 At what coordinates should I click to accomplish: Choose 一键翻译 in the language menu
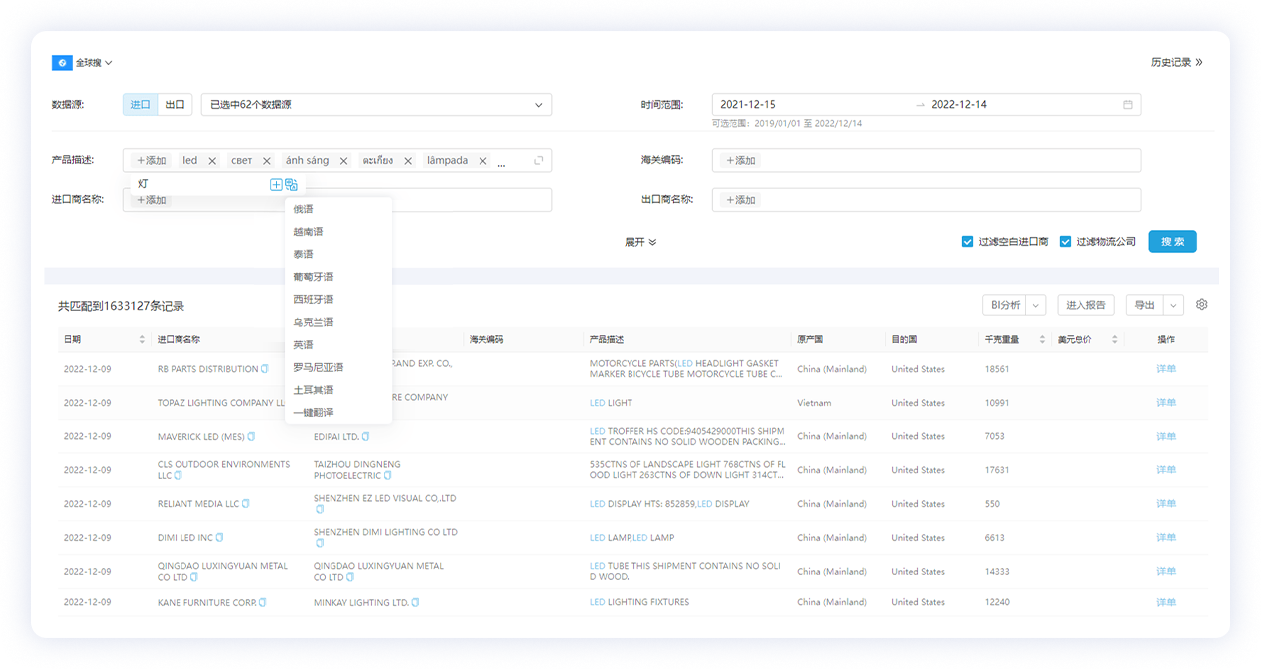click(x=313, y=412)
